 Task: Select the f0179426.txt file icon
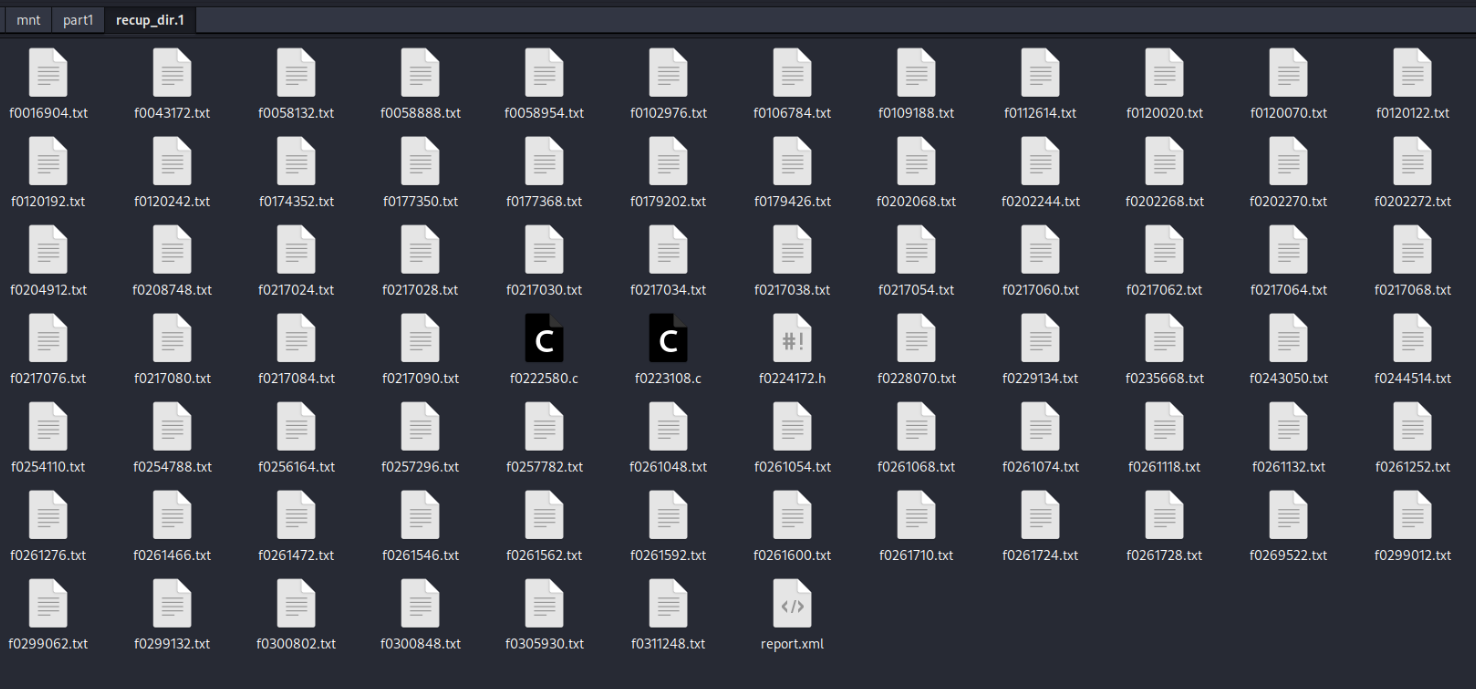coord(792,162)
